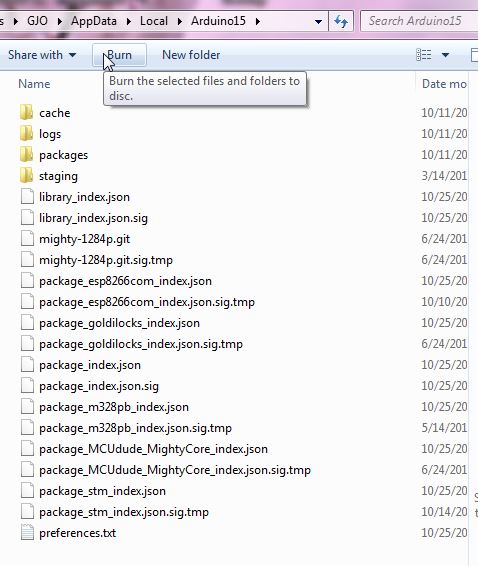Select preferences.txt file name
This screenshot has height=566, width=478.
click(78, 533)
